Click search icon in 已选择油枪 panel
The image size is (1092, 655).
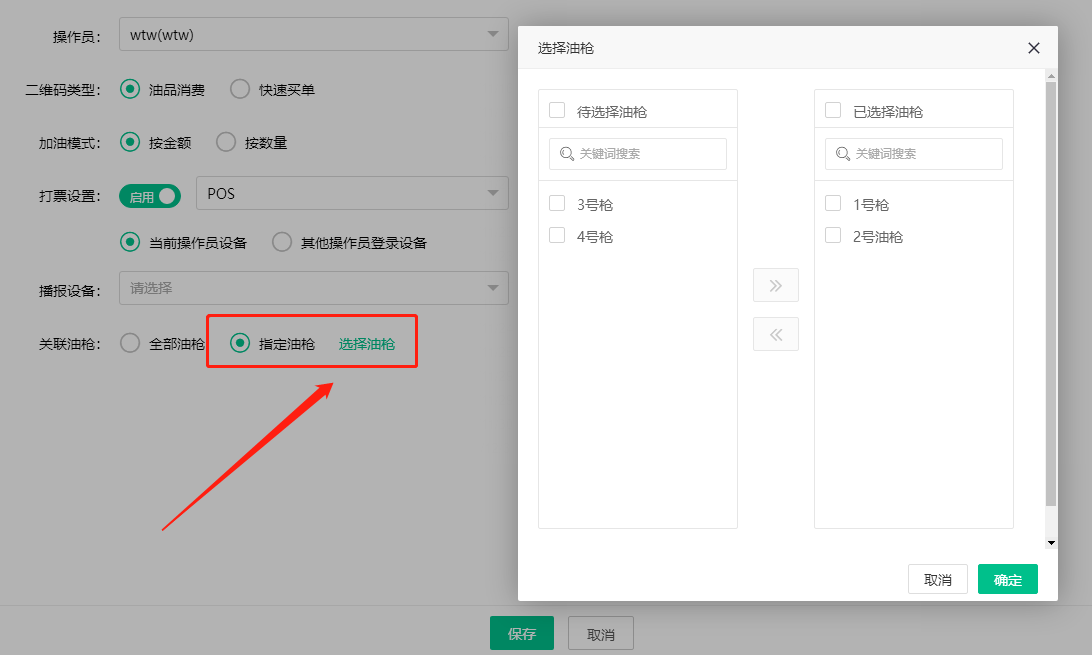tap(843, 154)
